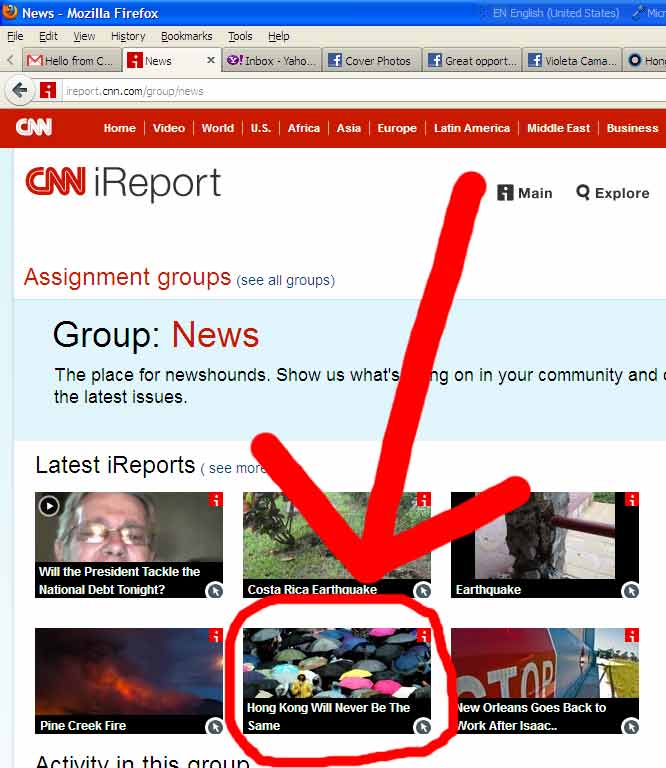Click red iReport badge on Pine Creek Fire
666x768 pixels.
(216, 635)
